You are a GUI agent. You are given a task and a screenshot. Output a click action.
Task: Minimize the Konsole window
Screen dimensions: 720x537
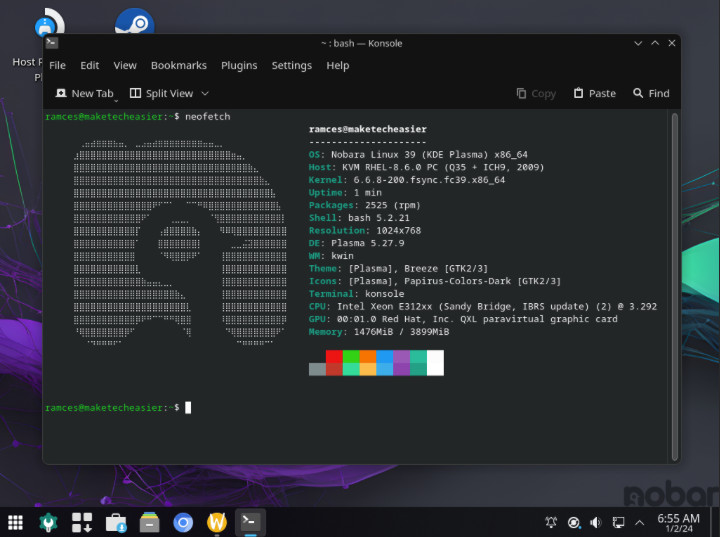638,43
